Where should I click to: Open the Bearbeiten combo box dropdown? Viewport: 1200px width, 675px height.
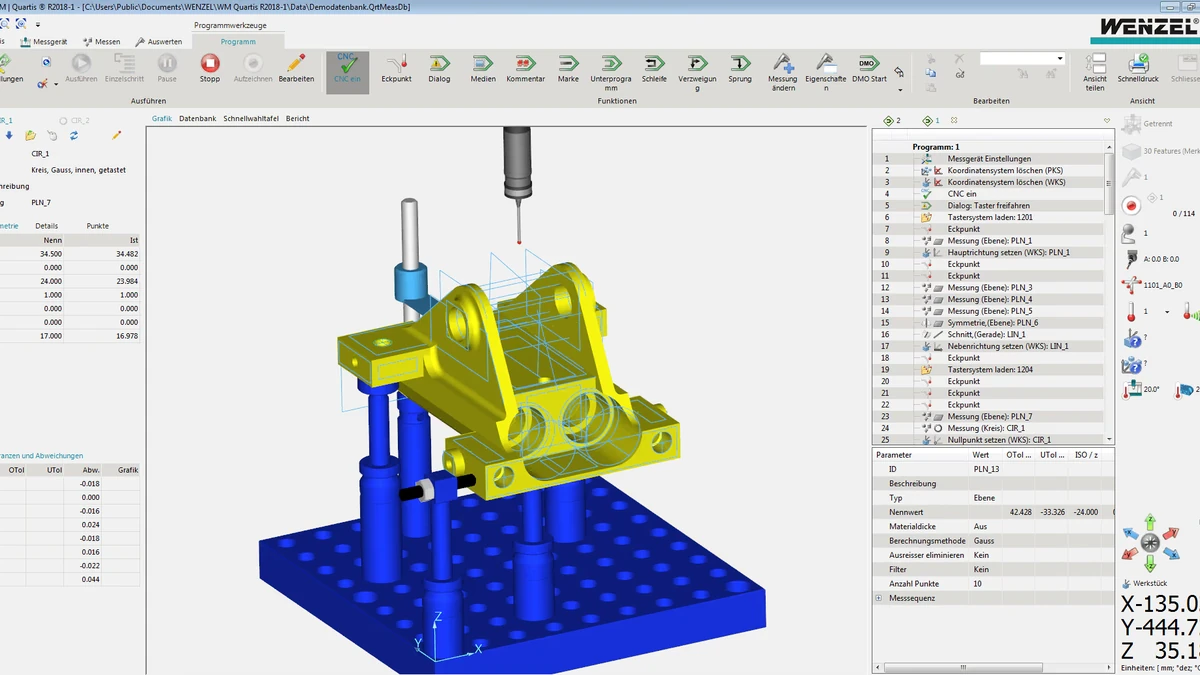click(1060, 59)
